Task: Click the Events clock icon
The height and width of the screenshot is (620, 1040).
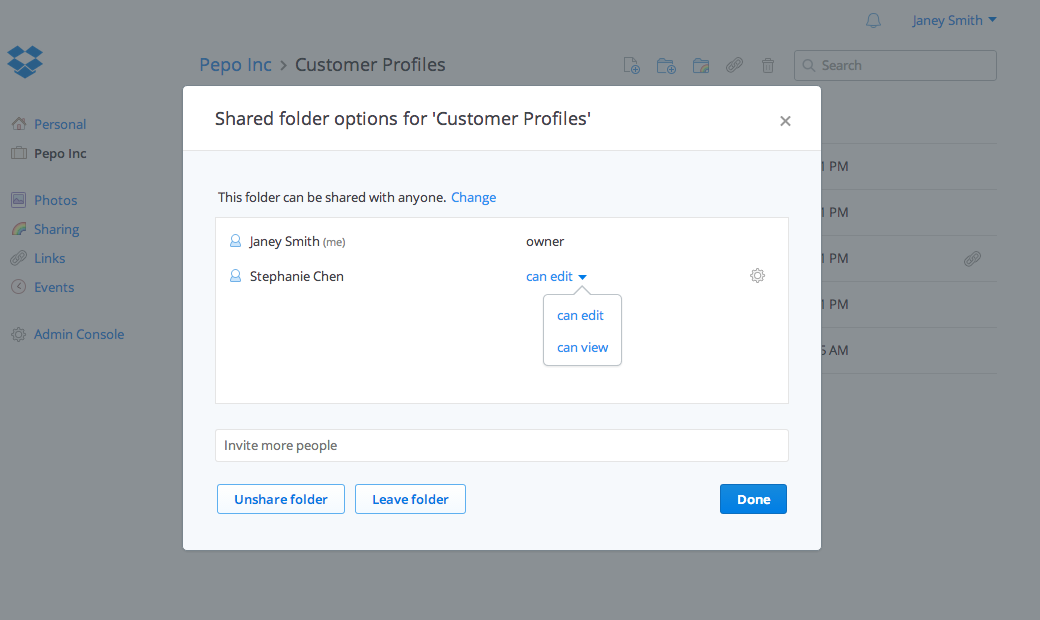Action: (19, 287)
